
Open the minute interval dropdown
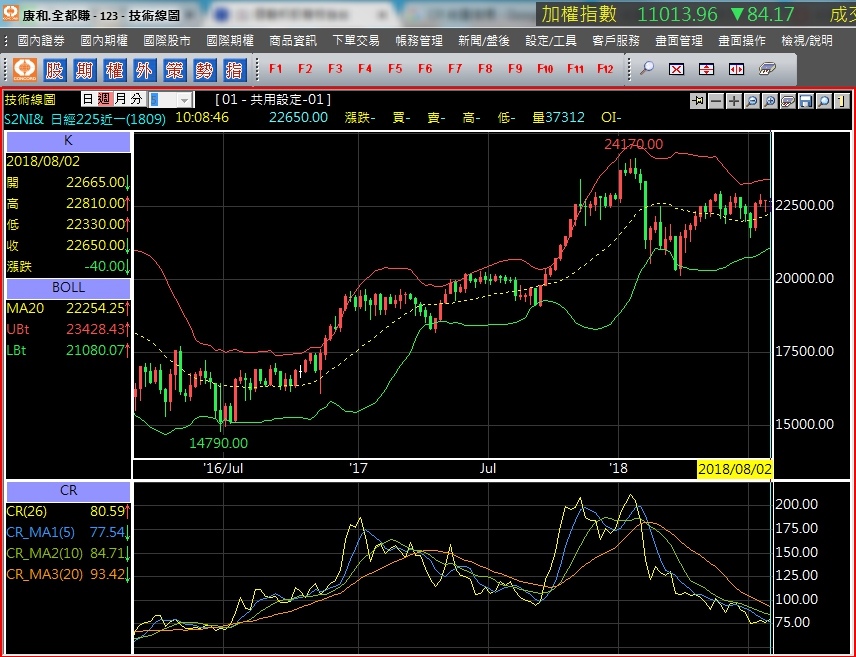(185, 100)
